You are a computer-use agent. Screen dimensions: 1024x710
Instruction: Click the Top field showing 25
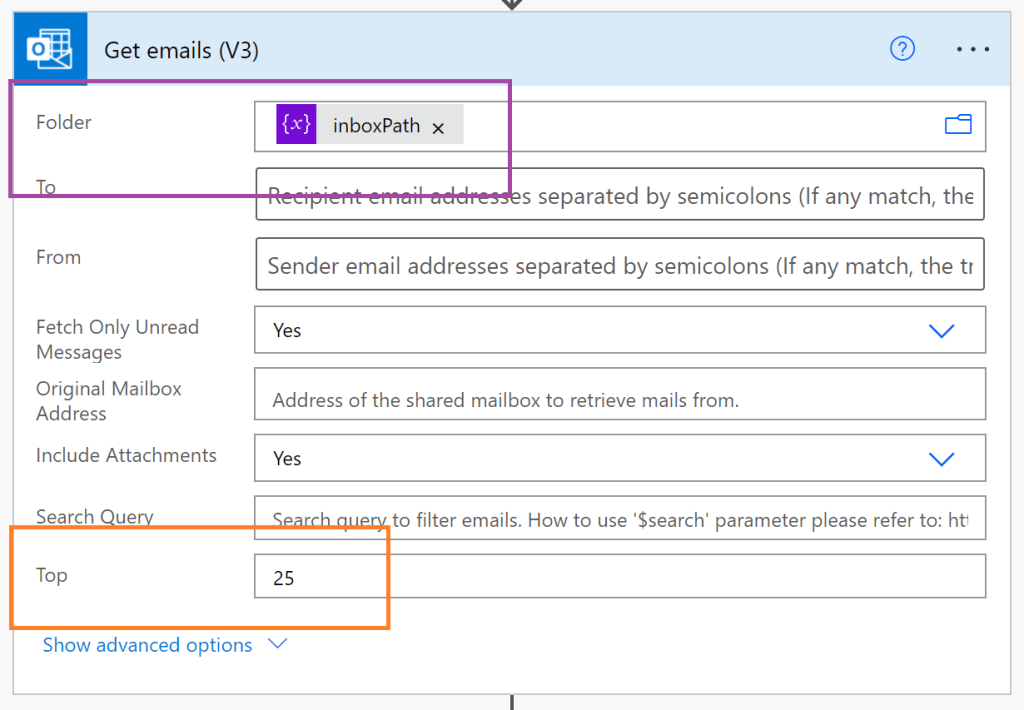click(x=620, y=578)
